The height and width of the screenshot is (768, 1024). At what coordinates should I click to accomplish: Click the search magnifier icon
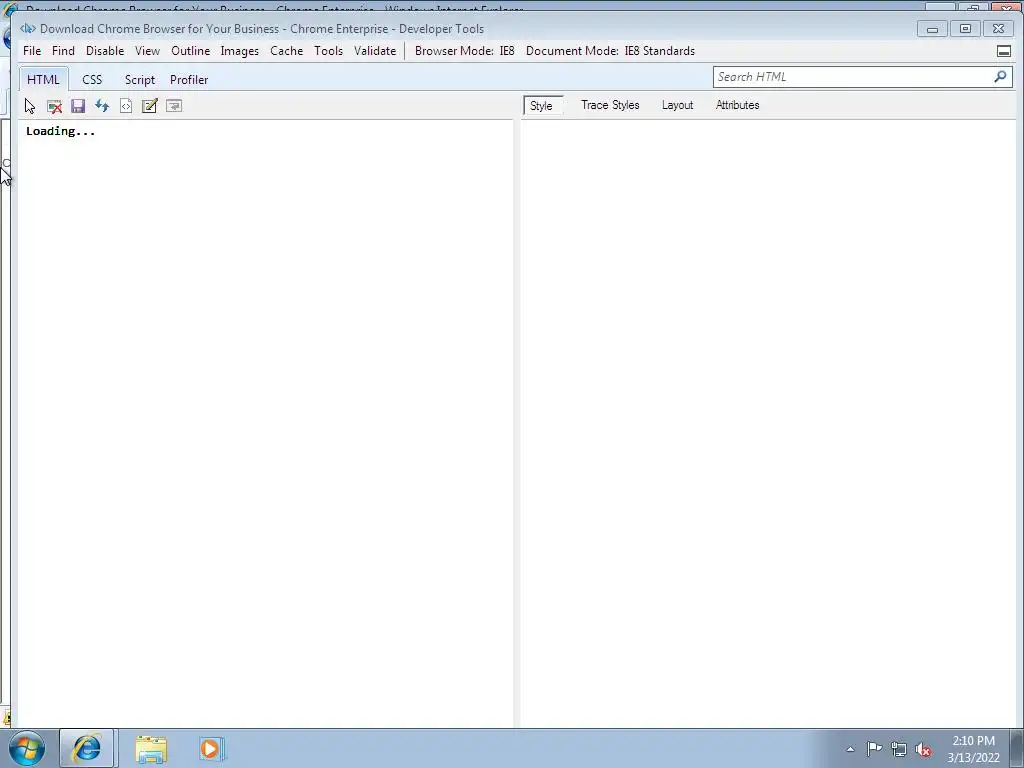(x=1000, y=77)
